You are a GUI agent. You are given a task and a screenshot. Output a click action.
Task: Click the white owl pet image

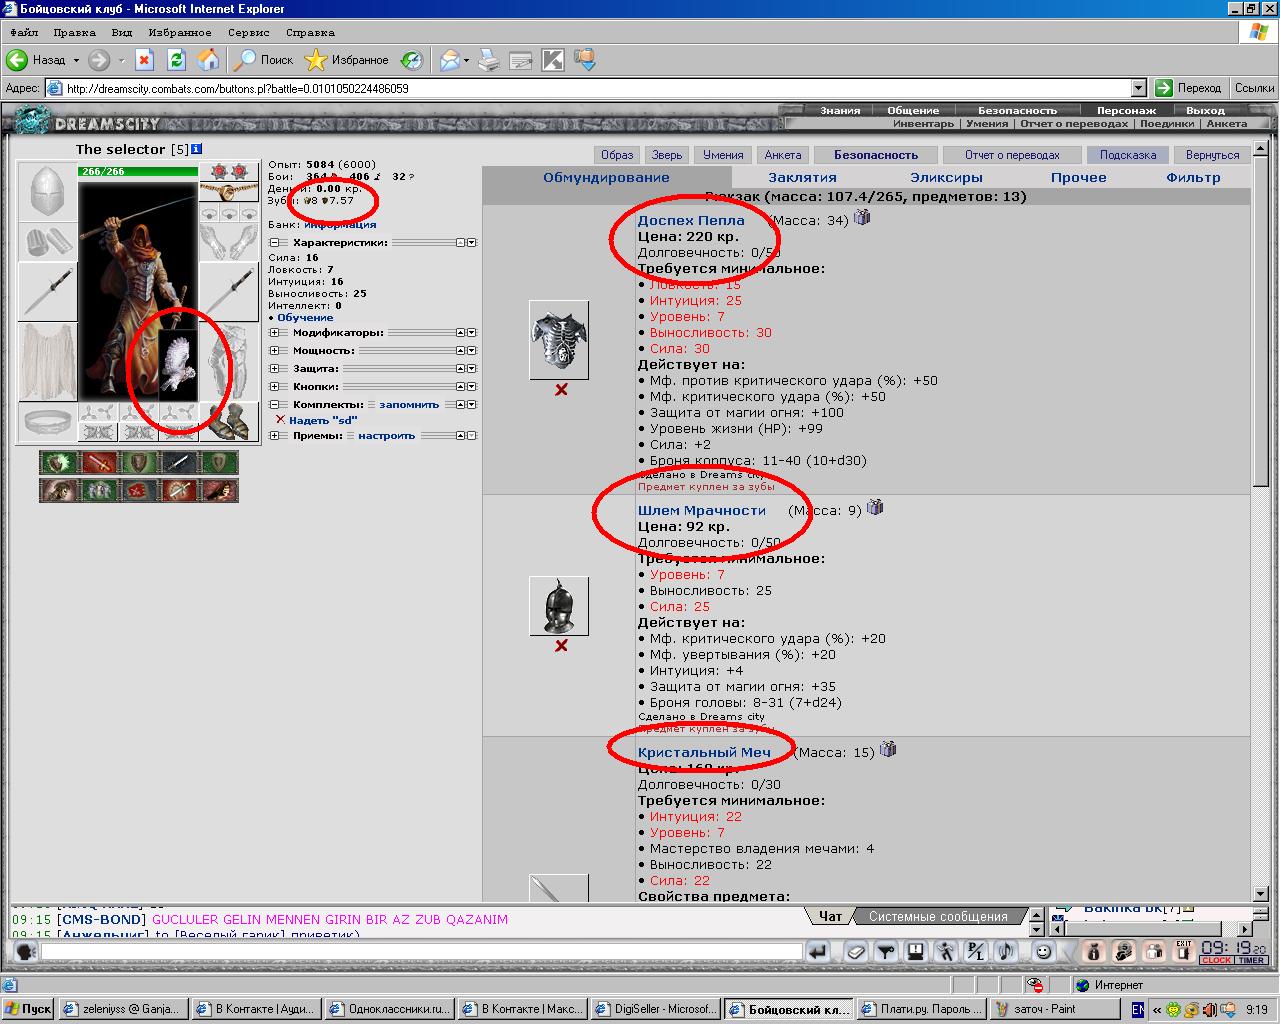(178, 365)
